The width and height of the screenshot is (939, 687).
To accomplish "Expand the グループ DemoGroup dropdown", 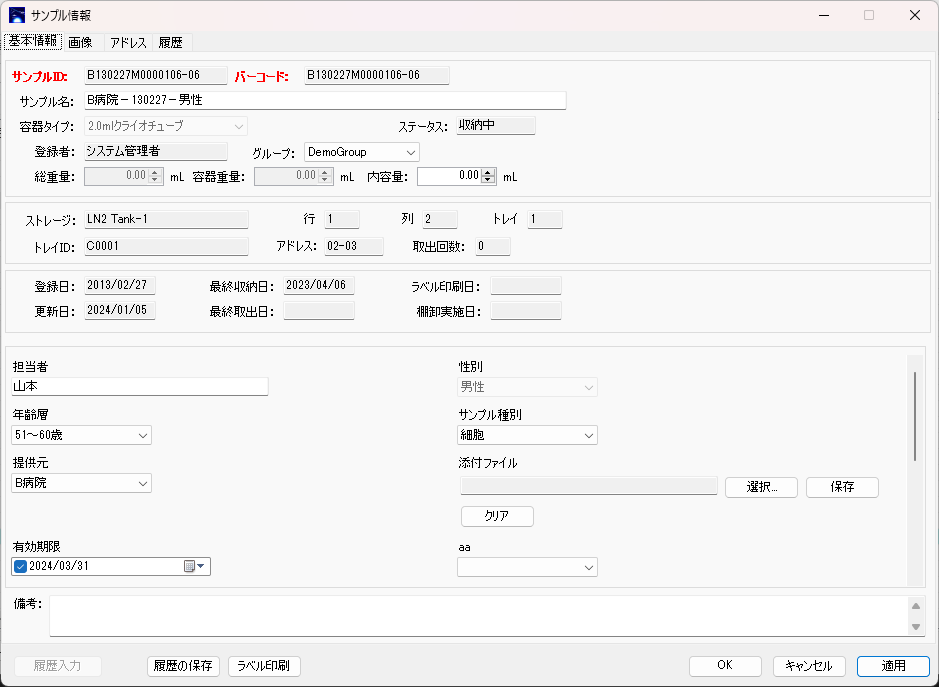I will (x=411, y=152).
